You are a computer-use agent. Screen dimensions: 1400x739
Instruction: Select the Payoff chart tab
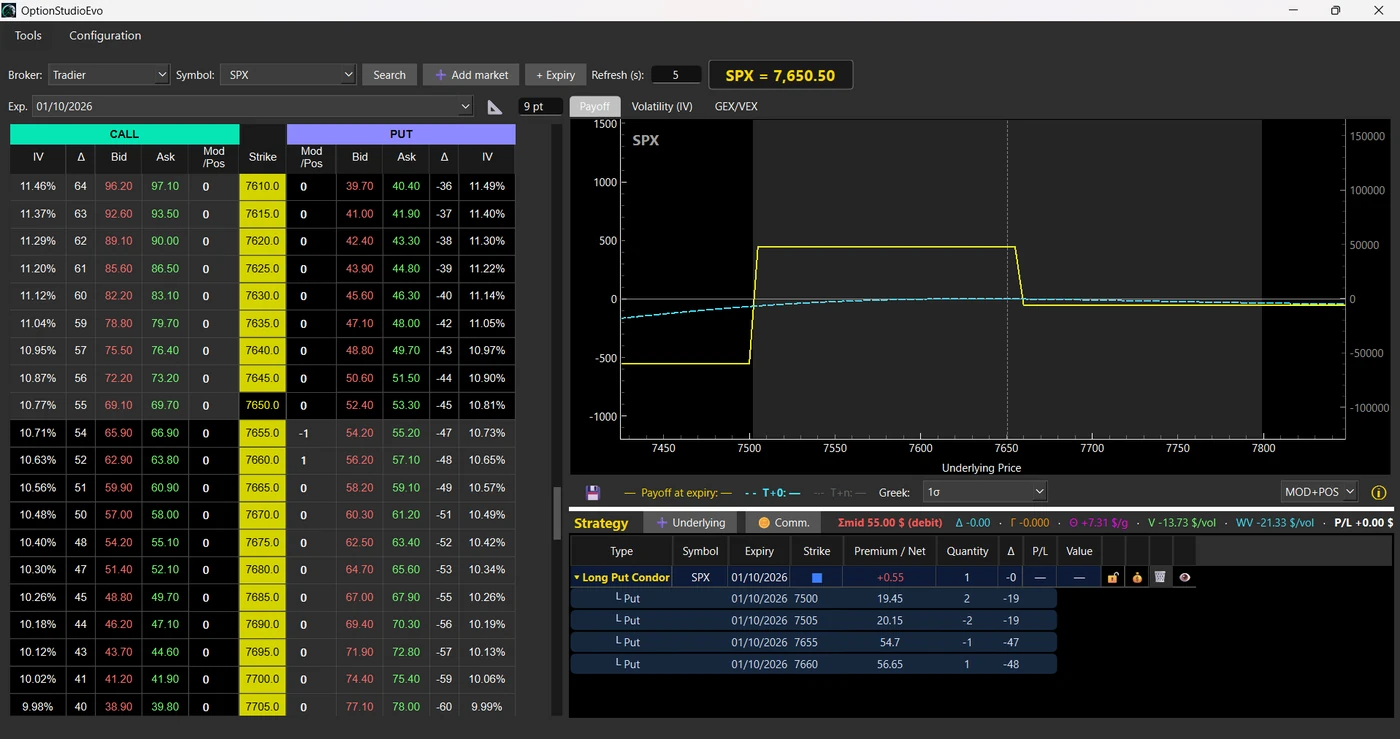tap(595, 106)
